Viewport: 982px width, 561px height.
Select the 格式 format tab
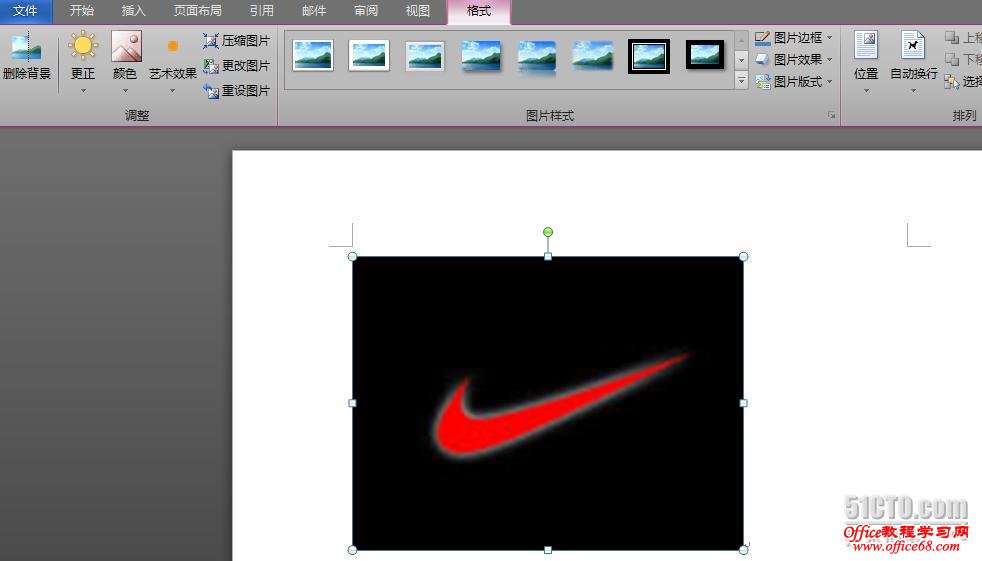[479, 12]
